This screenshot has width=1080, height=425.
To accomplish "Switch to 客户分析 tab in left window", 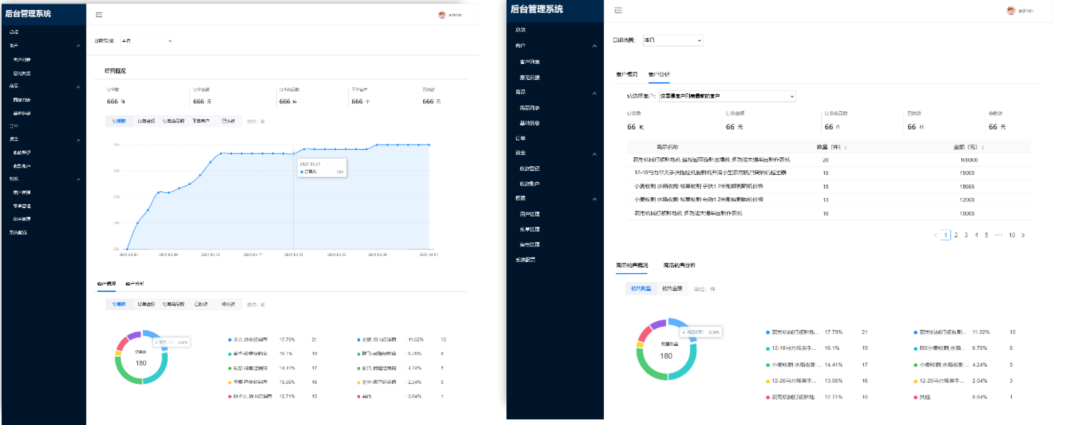I will 135,284.
